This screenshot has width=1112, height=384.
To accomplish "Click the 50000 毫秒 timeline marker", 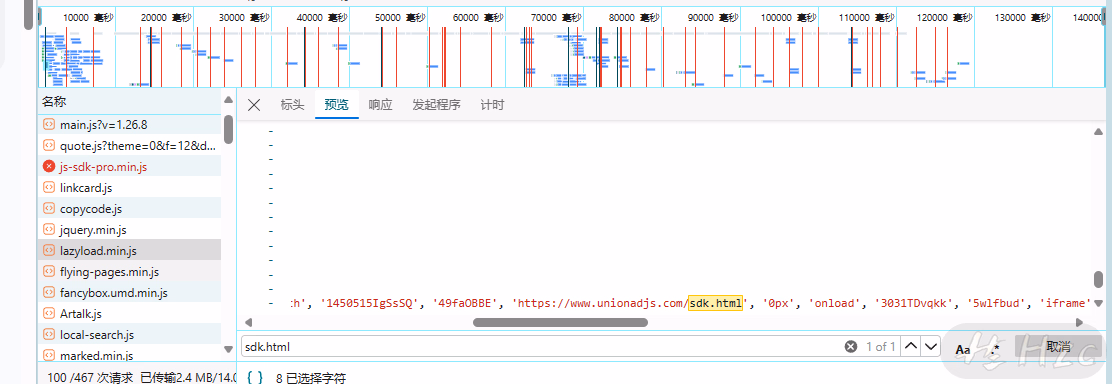I will (399, 18).
